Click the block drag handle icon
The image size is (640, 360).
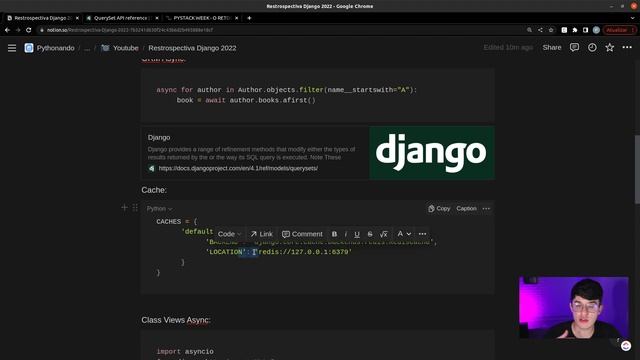[x=135, y=208]
